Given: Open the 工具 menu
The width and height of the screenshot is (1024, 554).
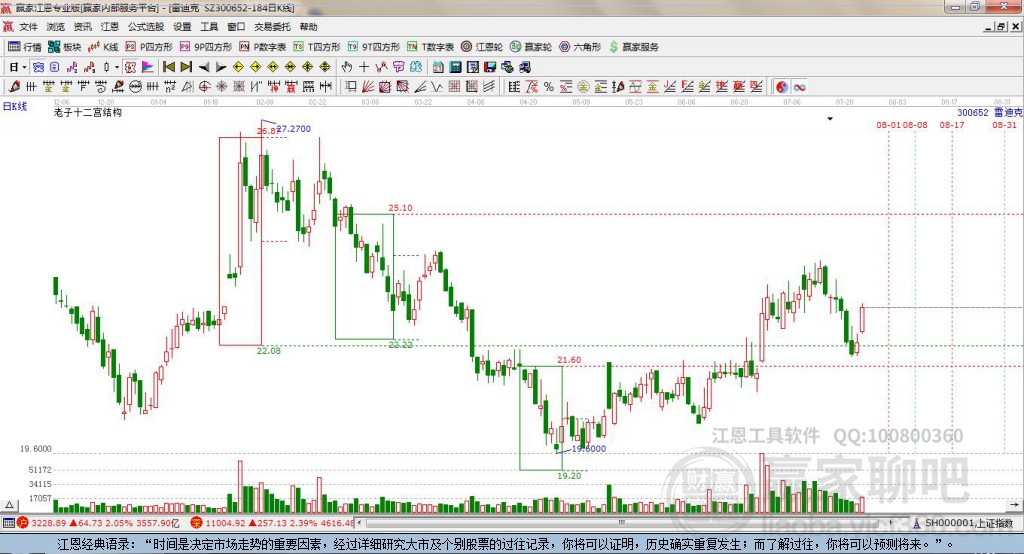Looking at the screenshot, I should 209,27.
